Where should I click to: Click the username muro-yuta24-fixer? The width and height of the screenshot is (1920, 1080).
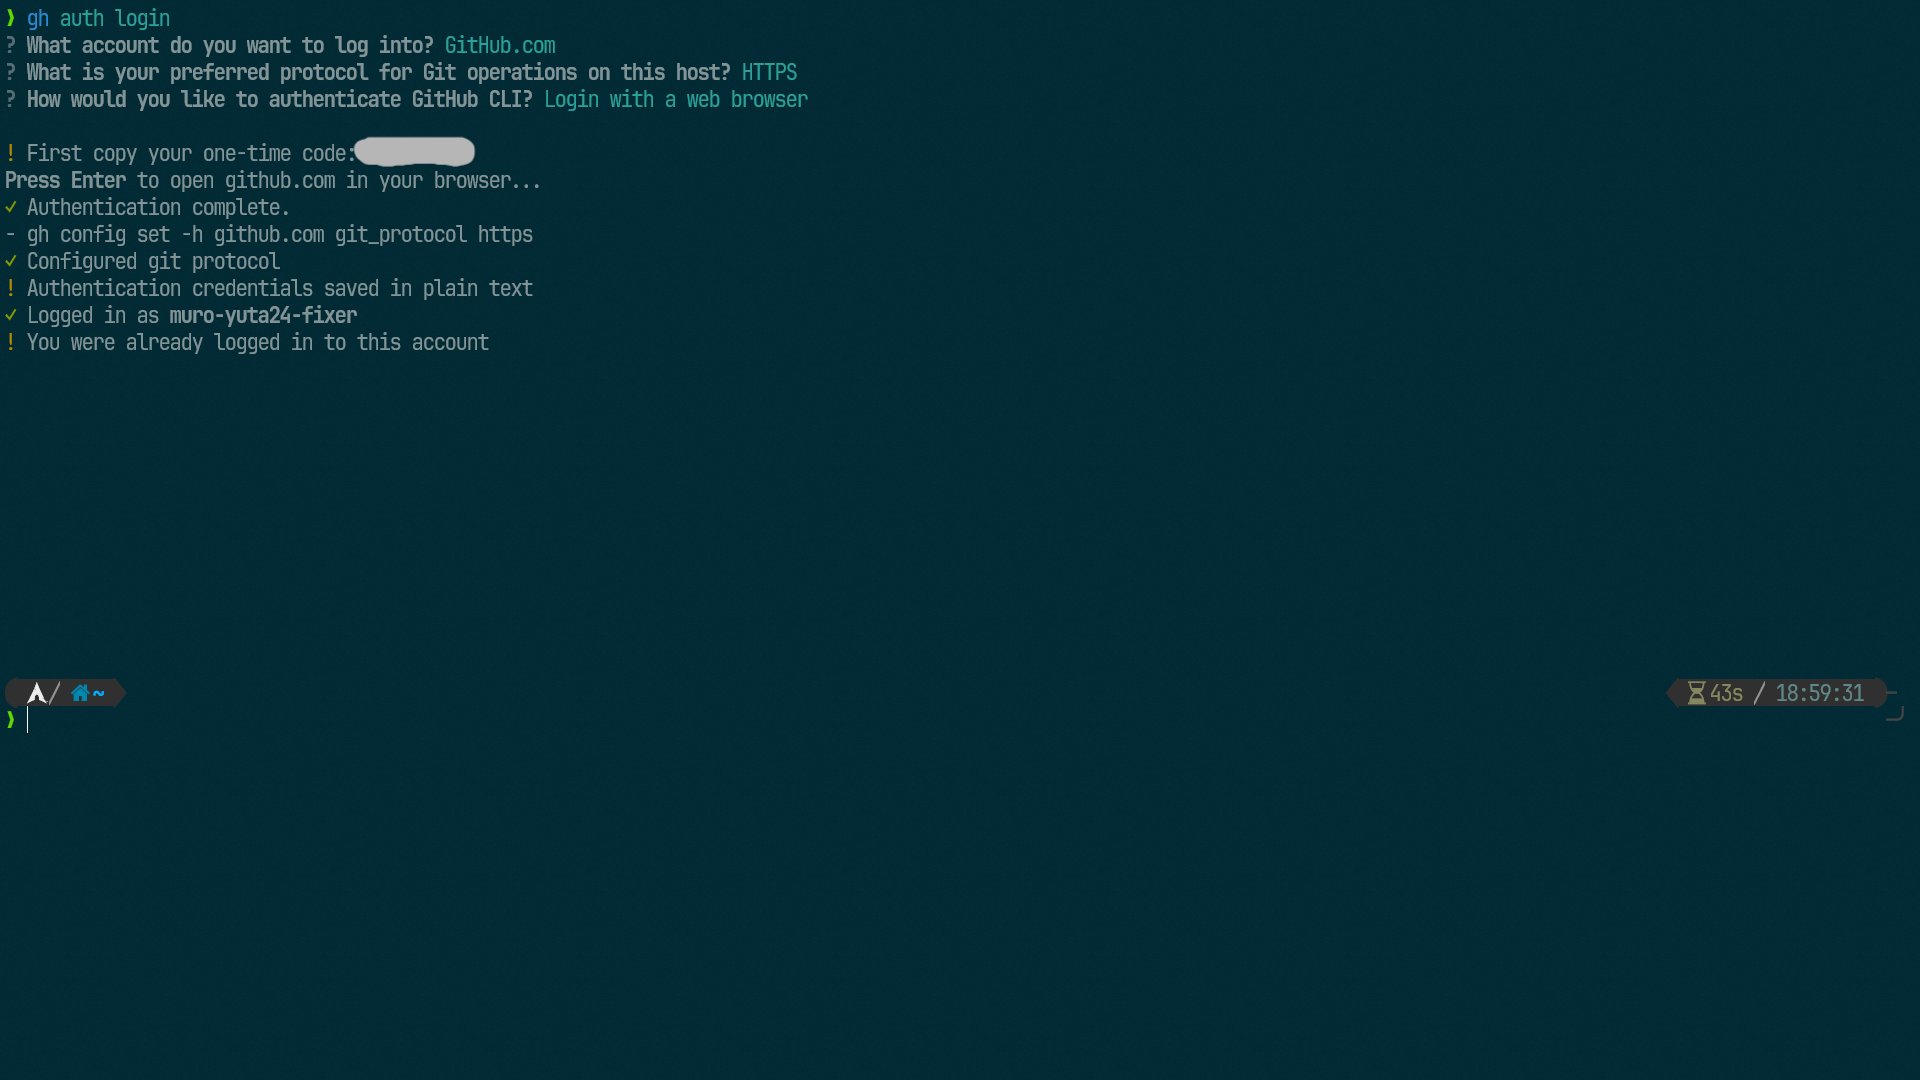[x=262, y=315]
